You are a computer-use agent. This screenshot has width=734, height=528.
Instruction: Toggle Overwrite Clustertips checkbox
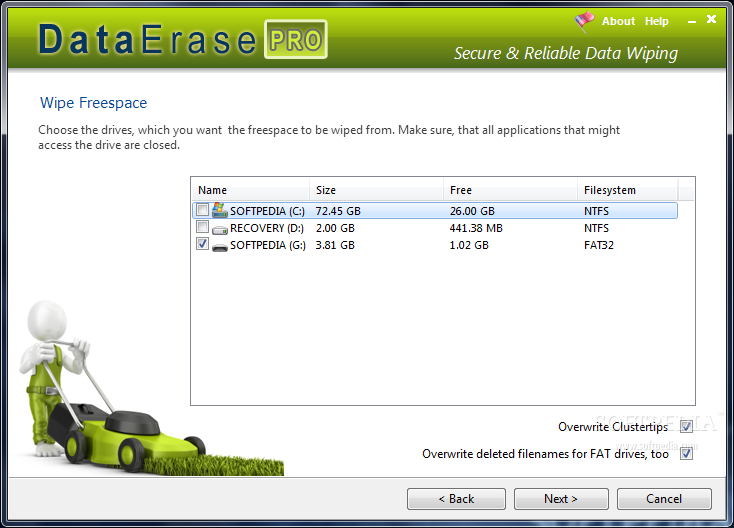pos(686,426)
